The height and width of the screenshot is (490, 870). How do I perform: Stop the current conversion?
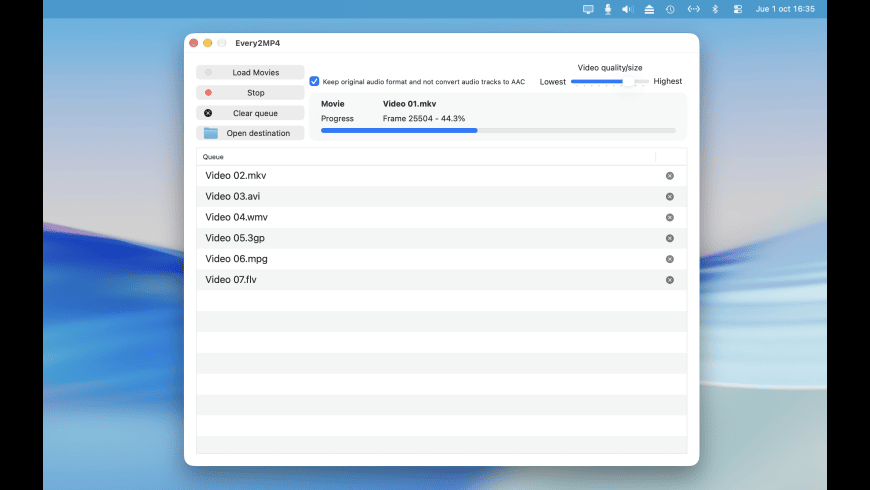click(250, 93)
